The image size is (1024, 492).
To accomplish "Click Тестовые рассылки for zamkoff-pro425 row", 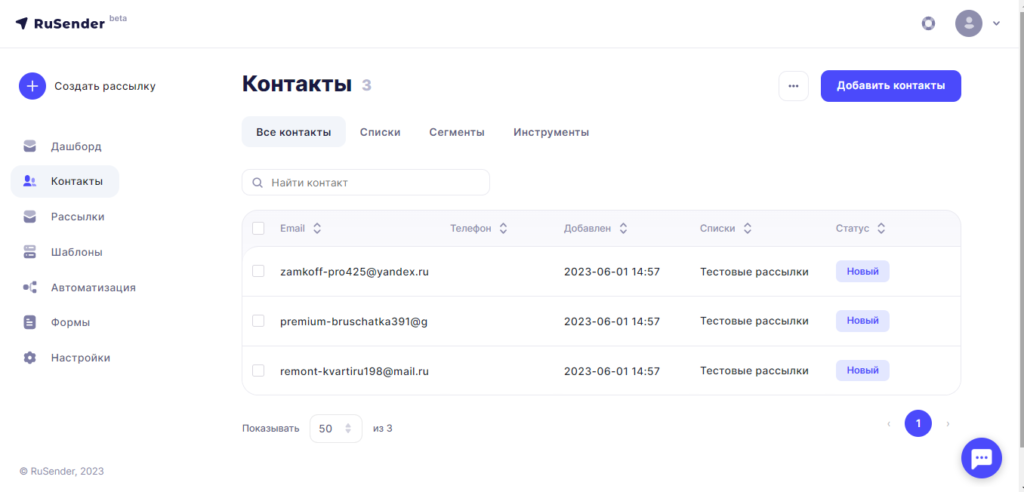I will click(x=754, y=271).
